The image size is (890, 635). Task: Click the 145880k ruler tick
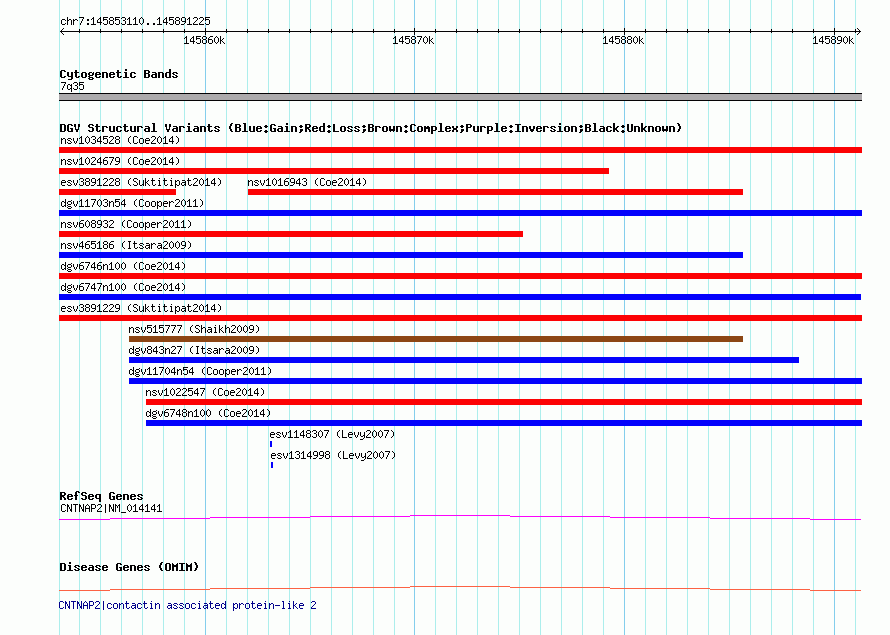click(x=623, y=40)
